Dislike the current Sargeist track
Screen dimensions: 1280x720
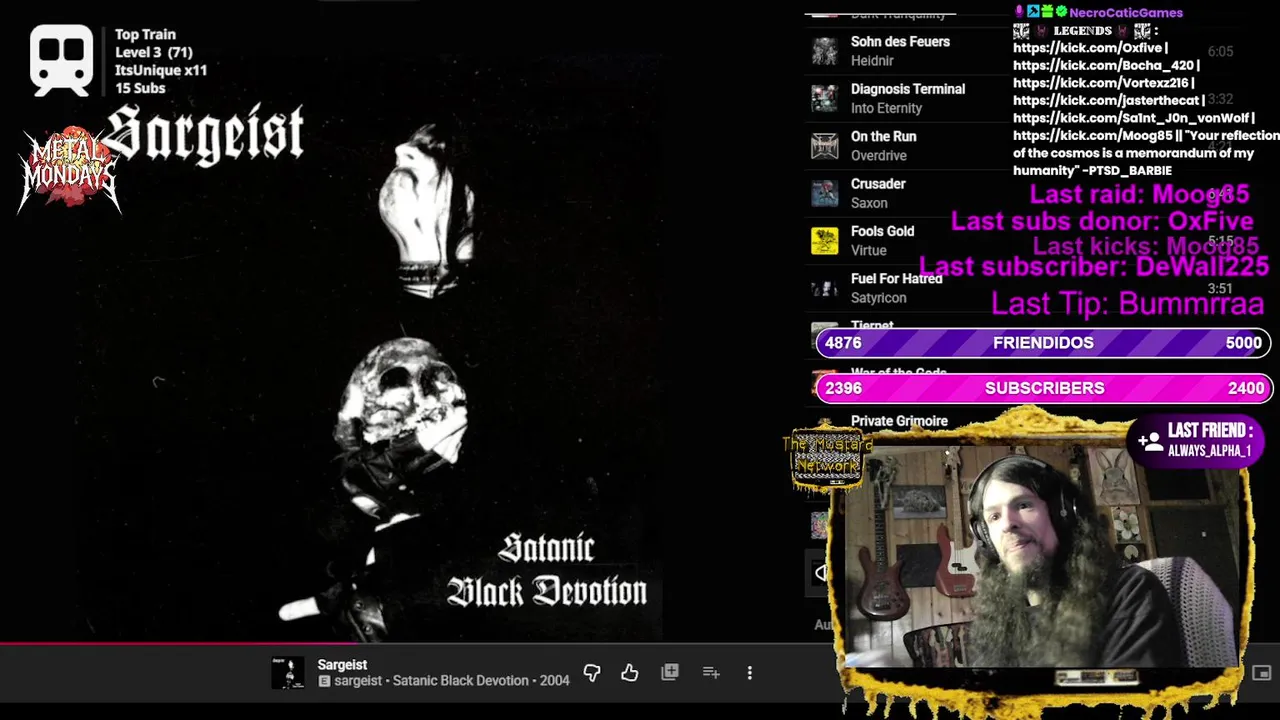pyautogui.click(x=592, y=673)
